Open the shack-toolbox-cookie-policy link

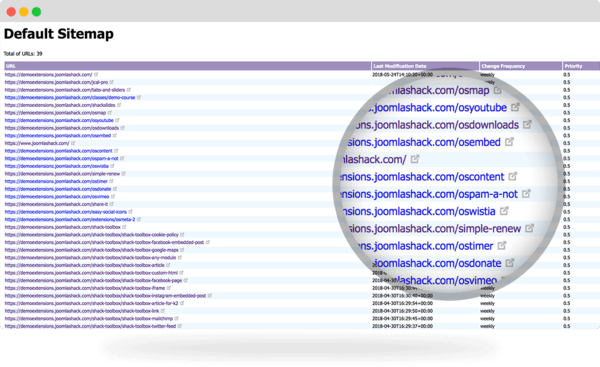tap(91, 235)
